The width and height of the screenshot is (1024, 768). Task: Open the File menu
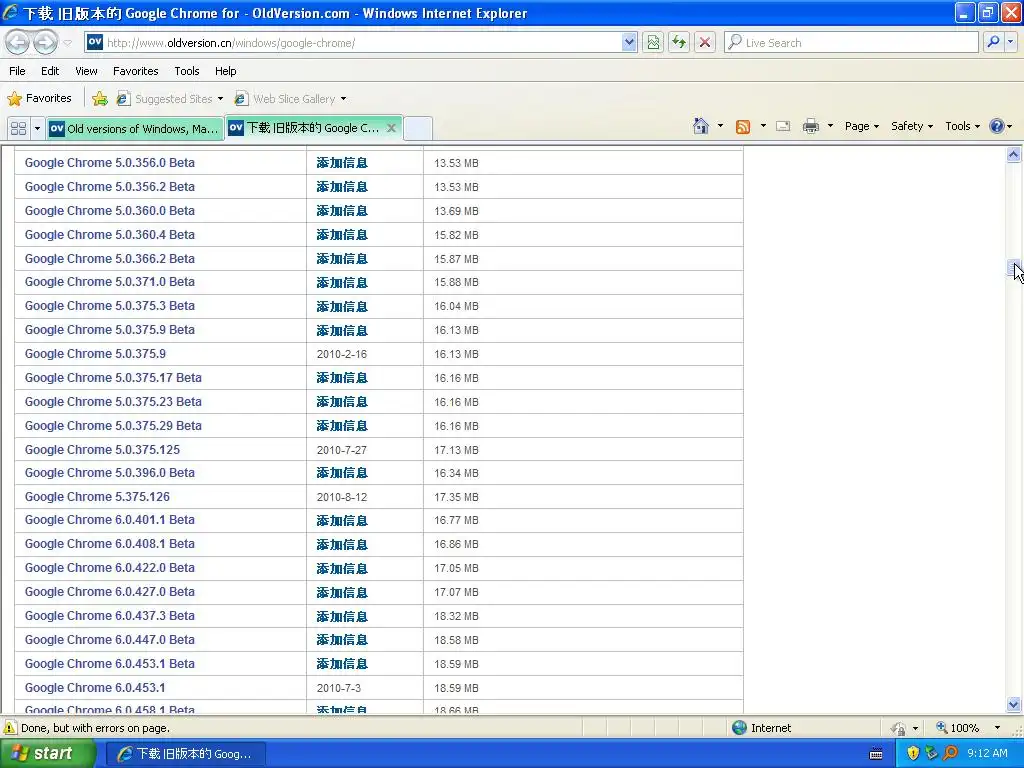coord(18,71)
